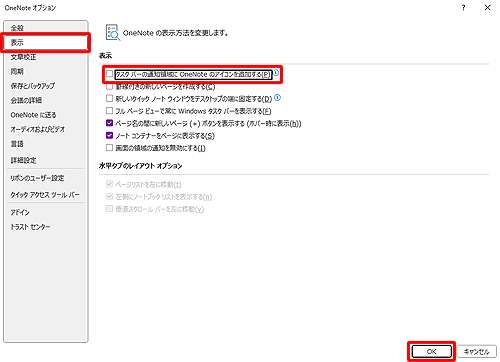Image resolution: width=500 pixels, height=362 pixels.
Task: Open the OneNote に送る category
Action: [x=45, y=115]
